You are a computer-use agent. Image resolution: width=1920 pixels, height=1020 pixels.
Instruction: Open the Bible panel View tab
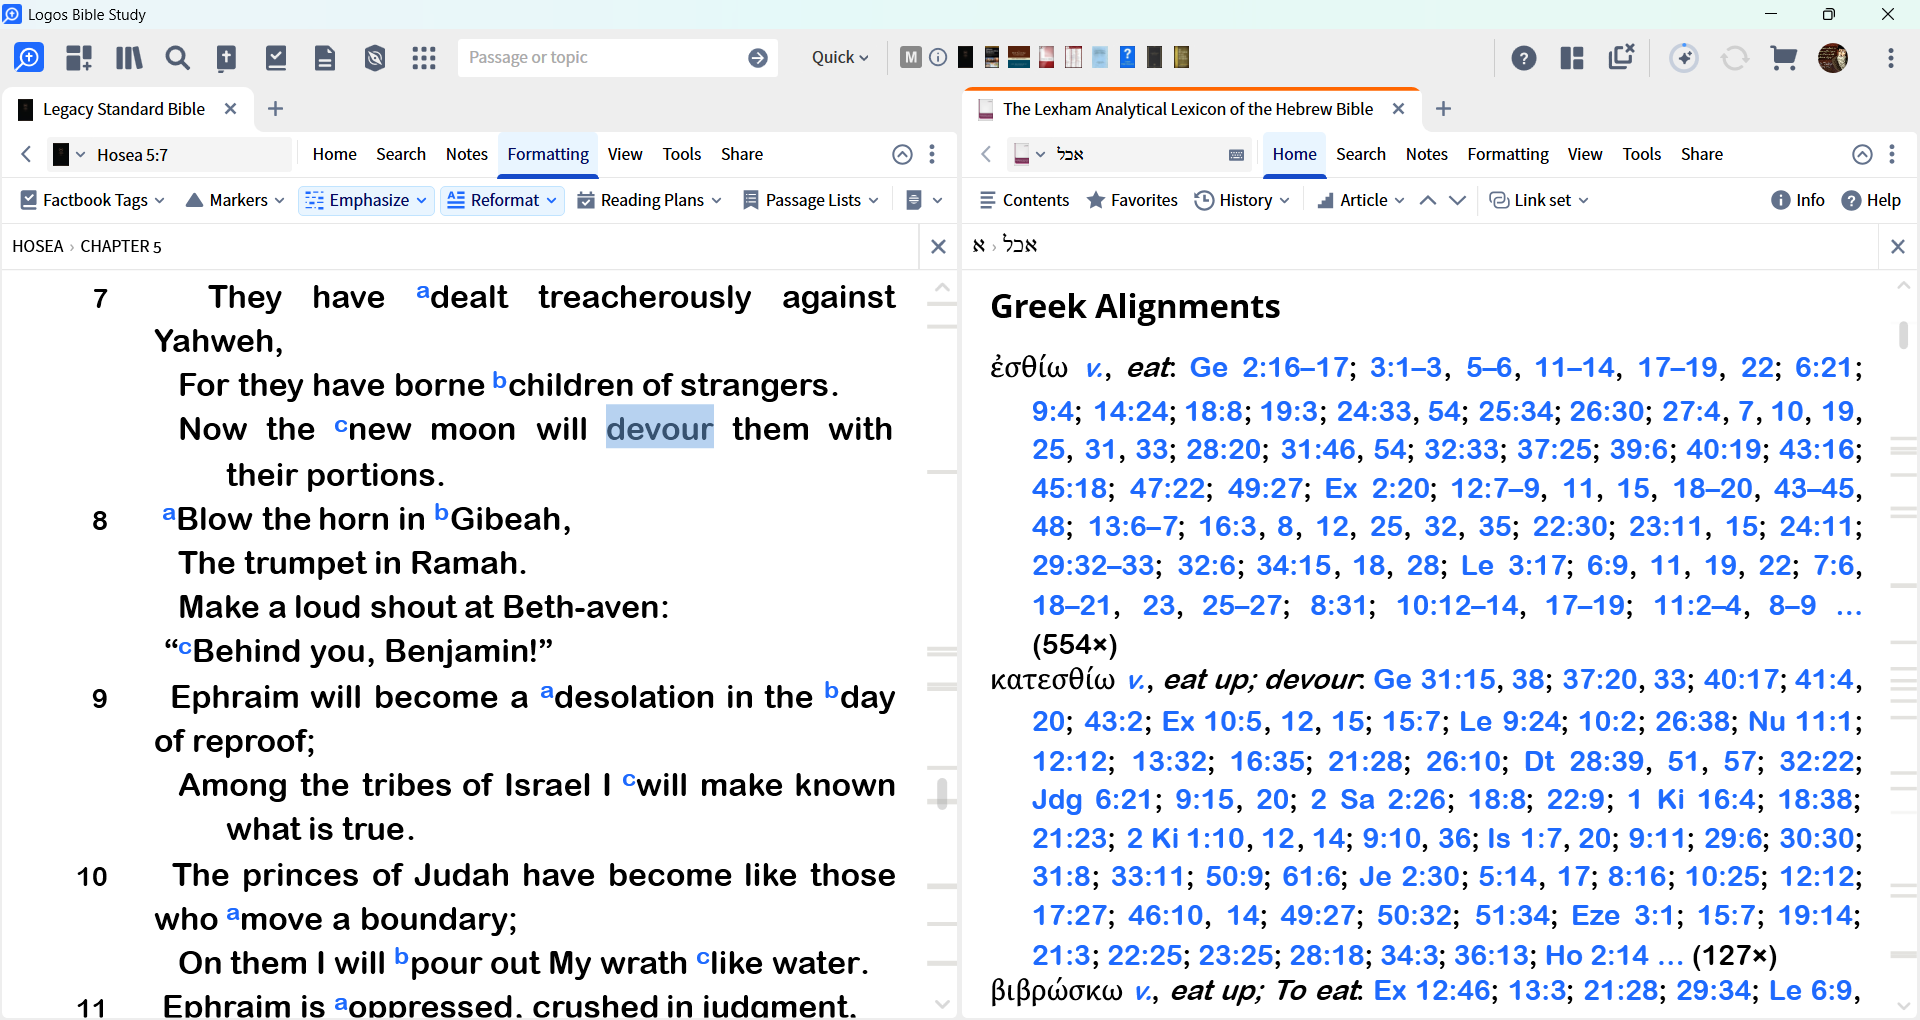pyautogui.click(x=625, y=154)
